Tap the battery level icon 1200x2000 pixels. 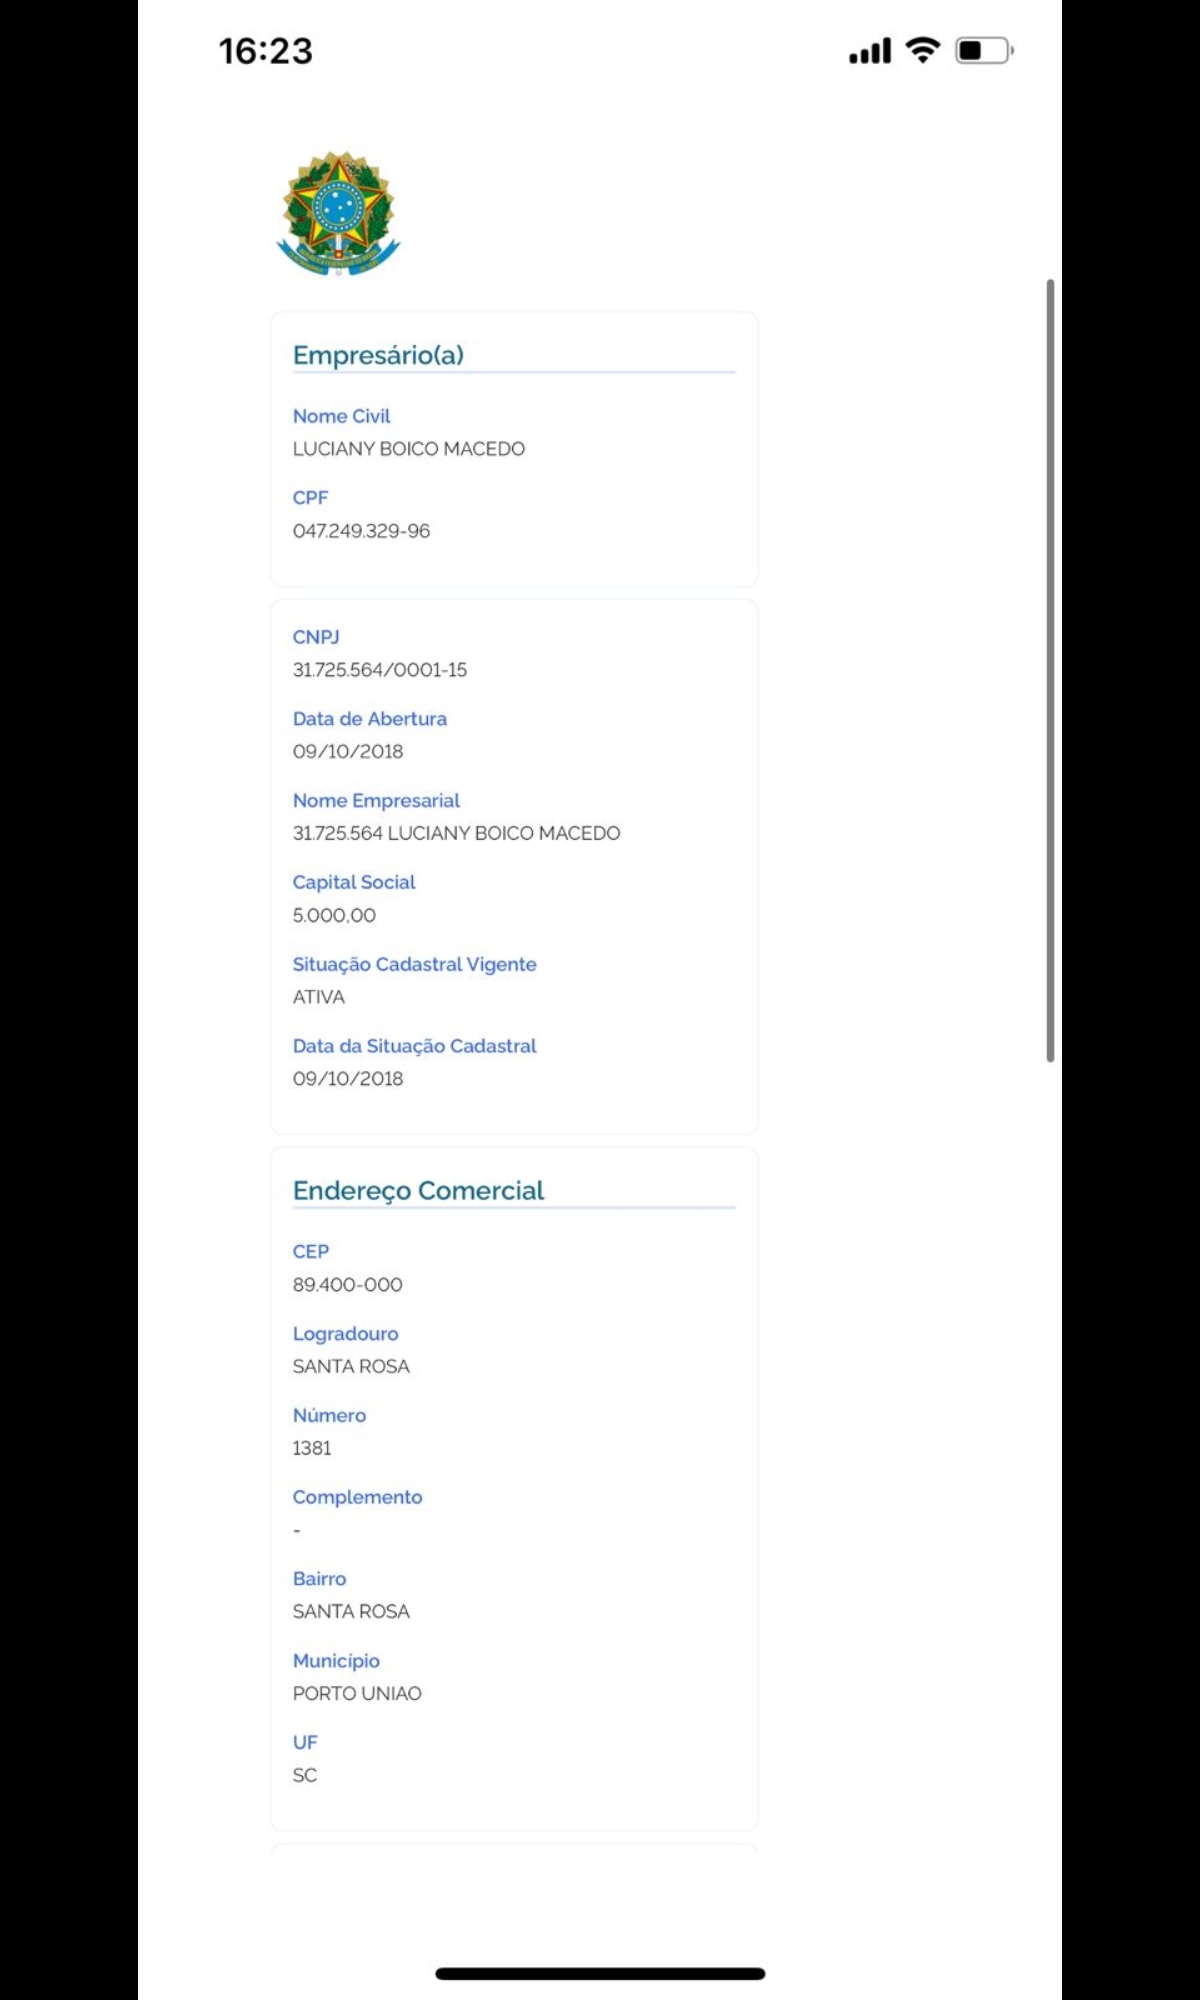pyautogui.click(x=984, y=50)
